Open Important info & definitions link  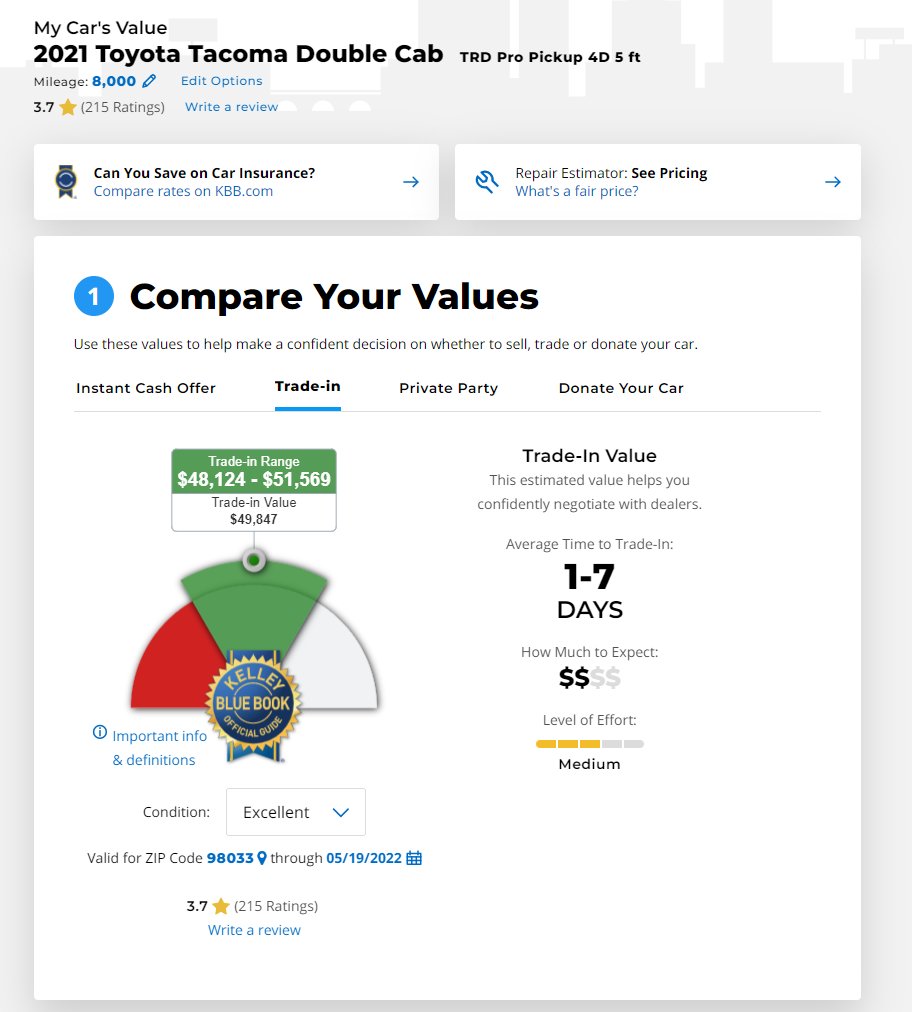coord(159,747)
